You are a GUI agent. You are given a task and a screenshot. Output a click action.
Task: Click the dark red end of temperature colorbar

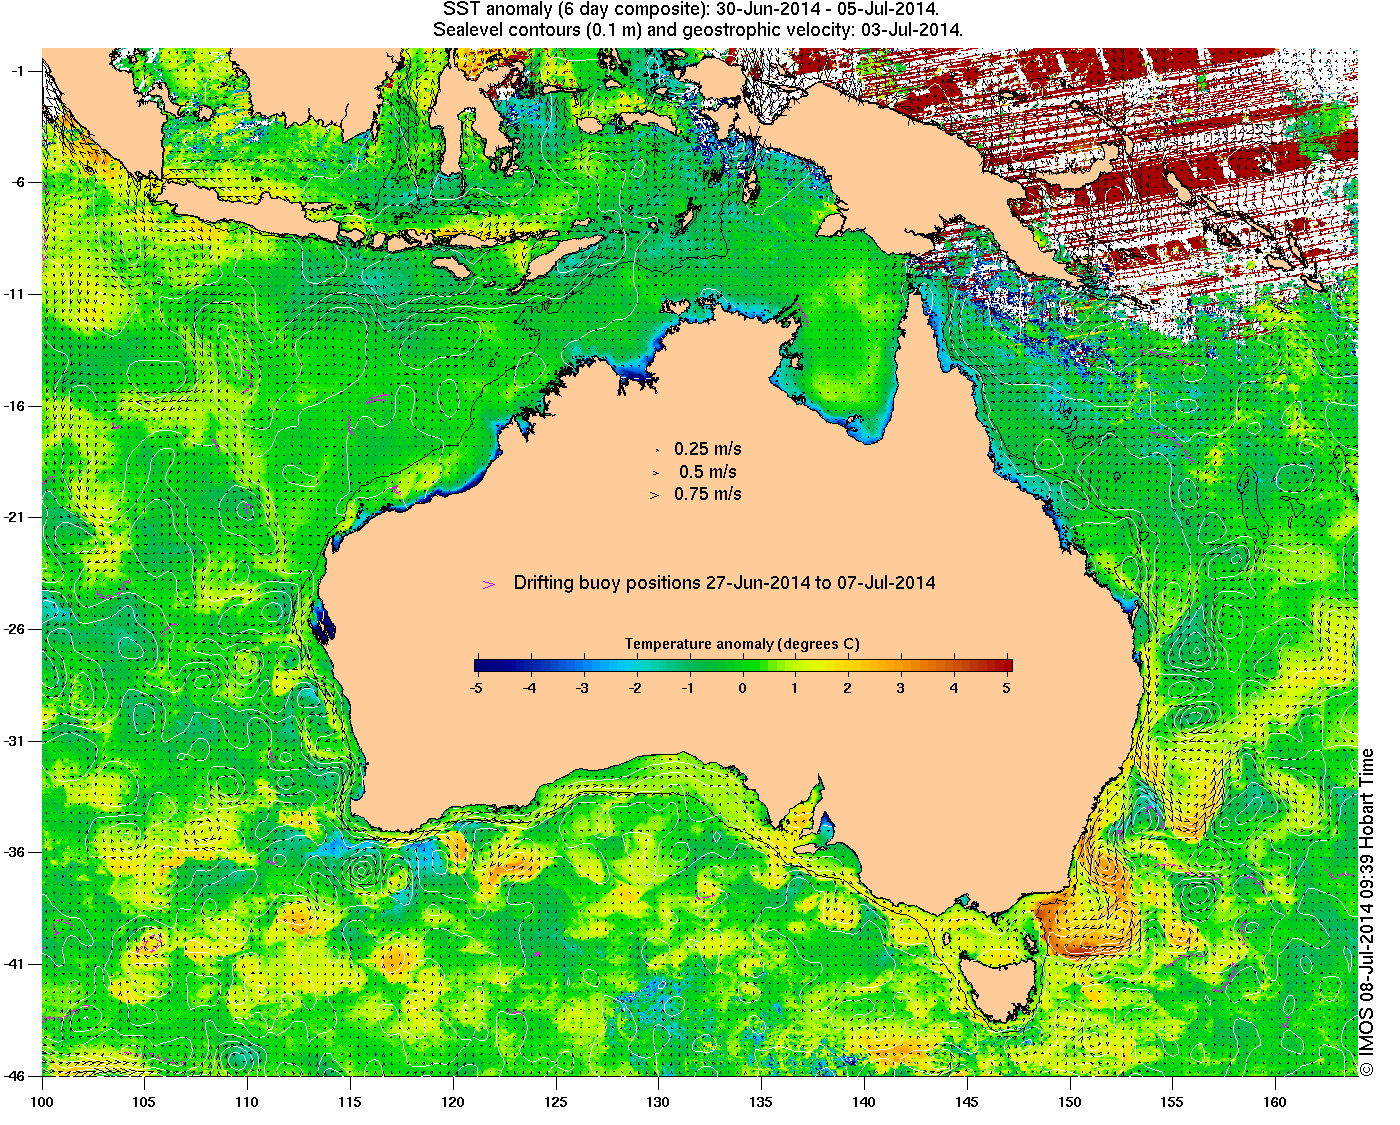tap(1005, 665)
